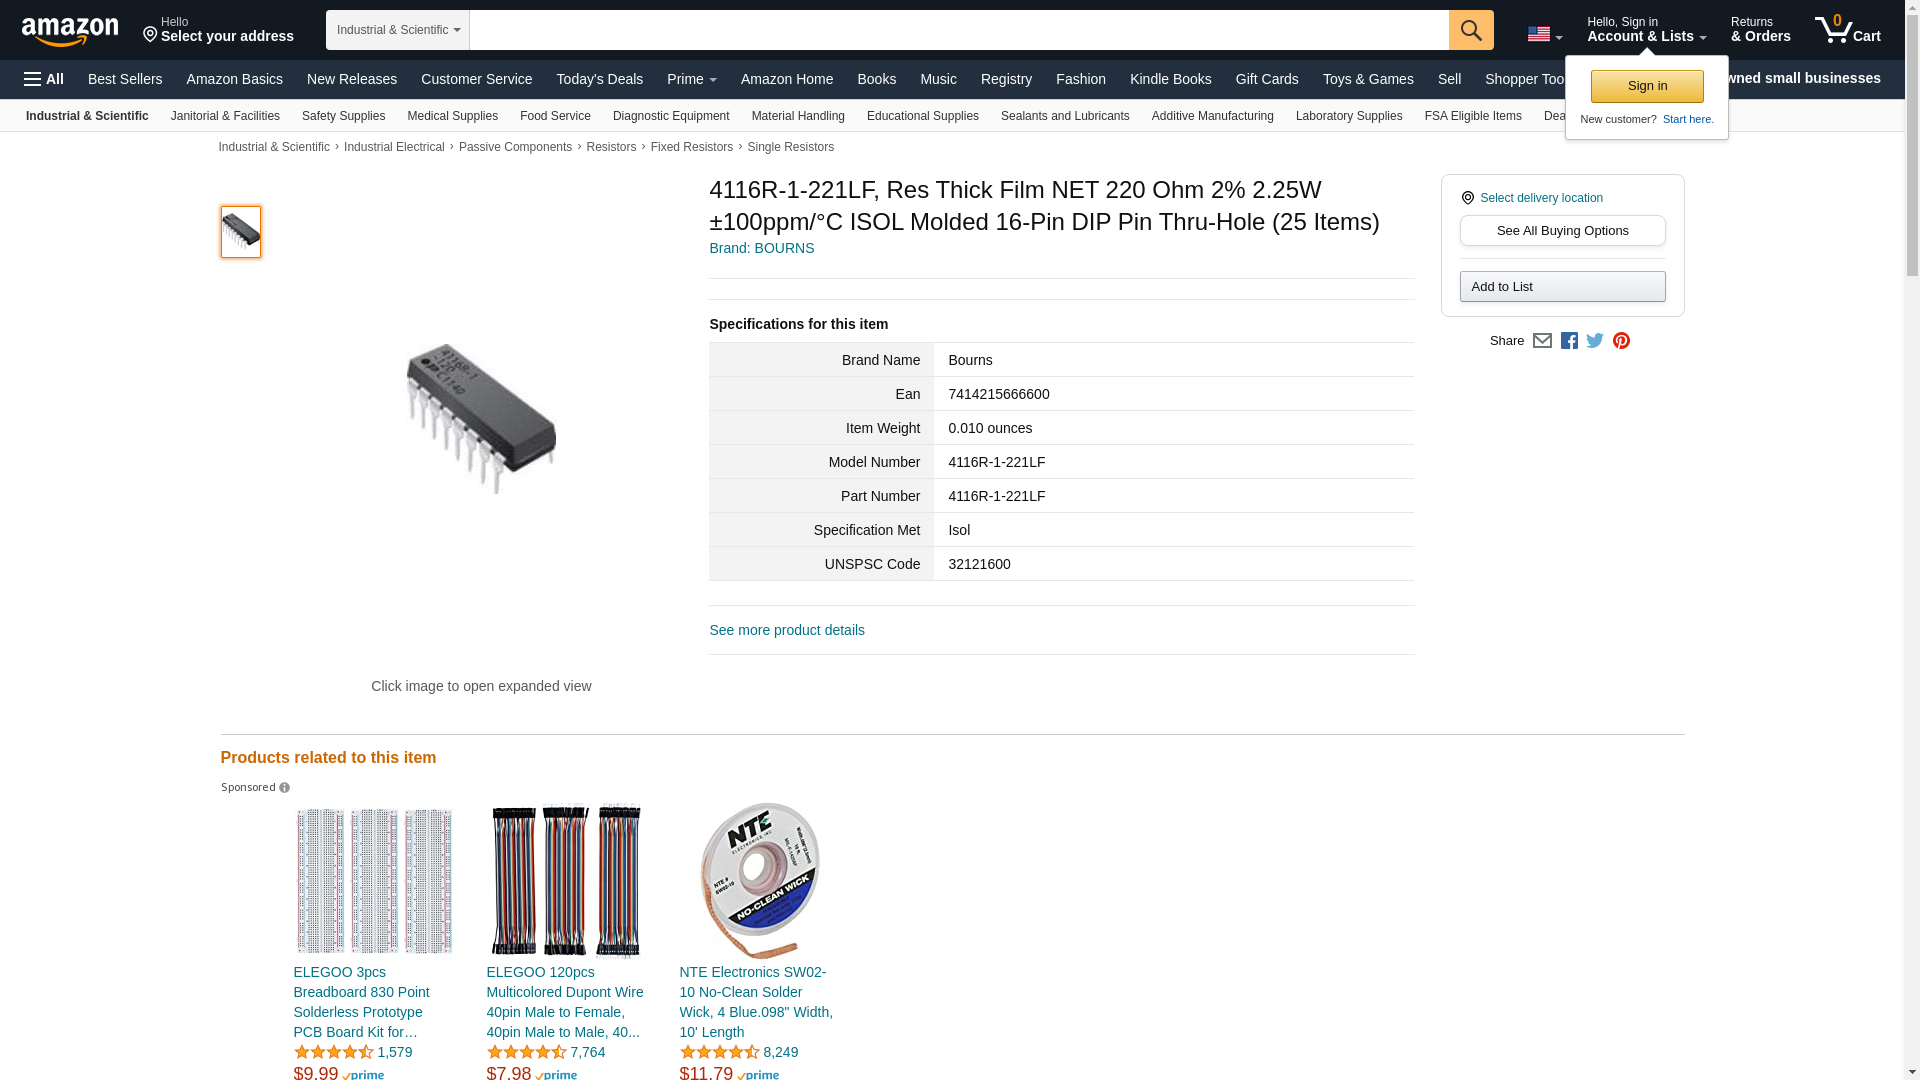The width and height of the screenshot is (1920, 1080).
Task: Open the language flag dropdown
Action: tap(1544, 34)
